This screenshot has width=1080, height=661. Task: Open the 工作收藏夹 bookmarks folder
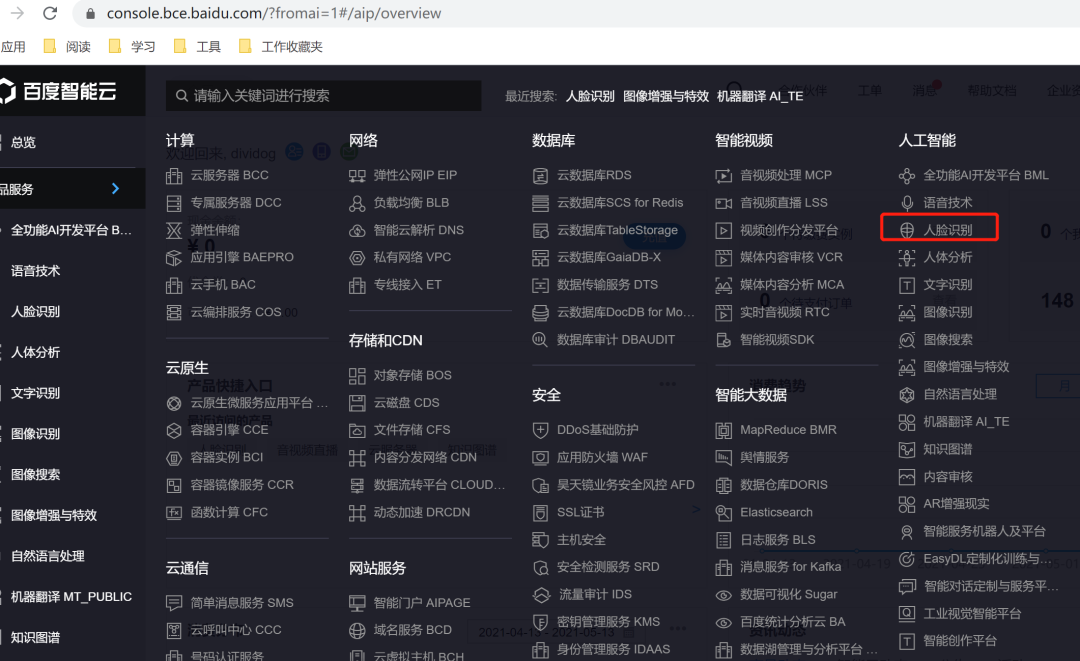tap(281, 46)
